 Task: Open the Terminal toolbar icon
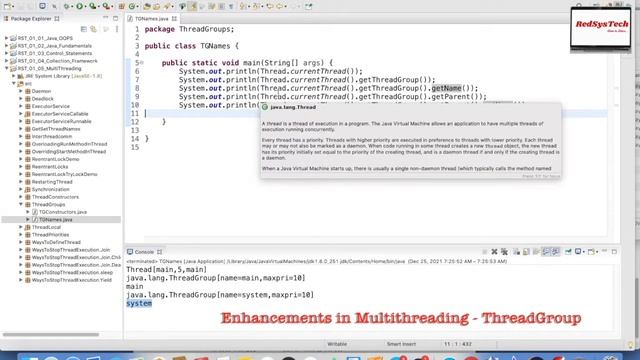click(x=42, y=6)
